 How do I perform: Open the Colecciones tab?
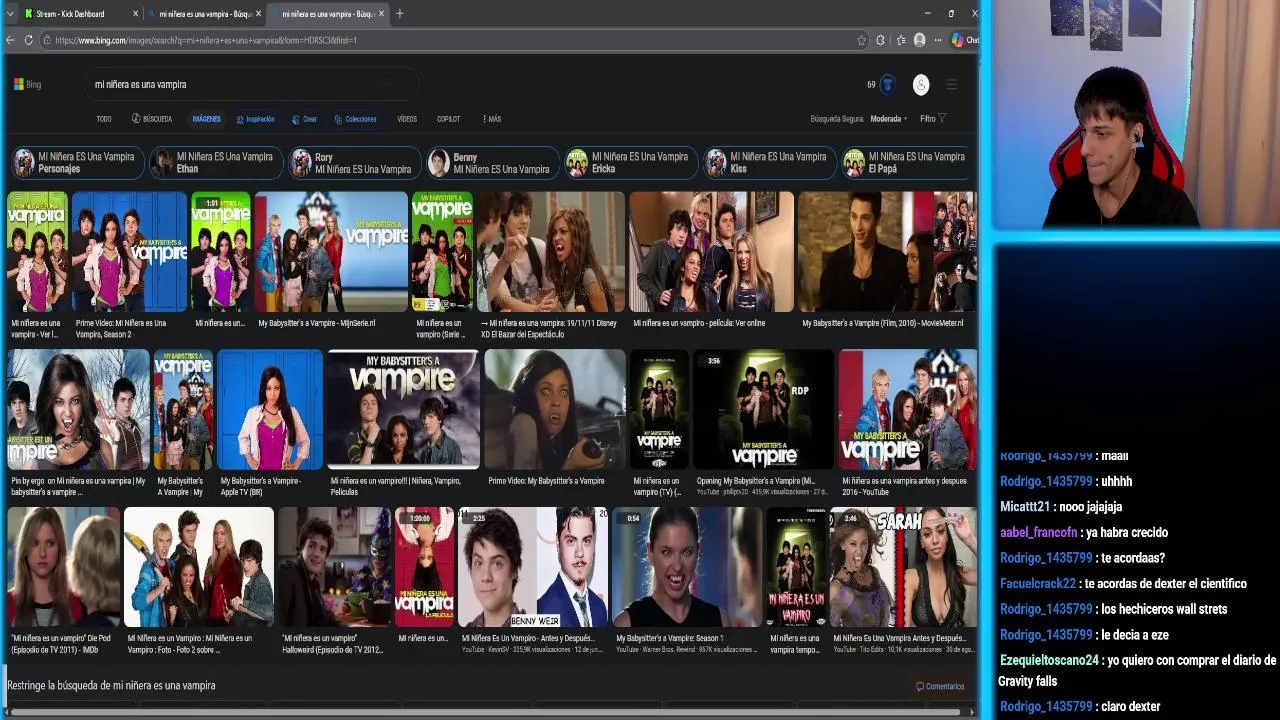coord(355,119)
